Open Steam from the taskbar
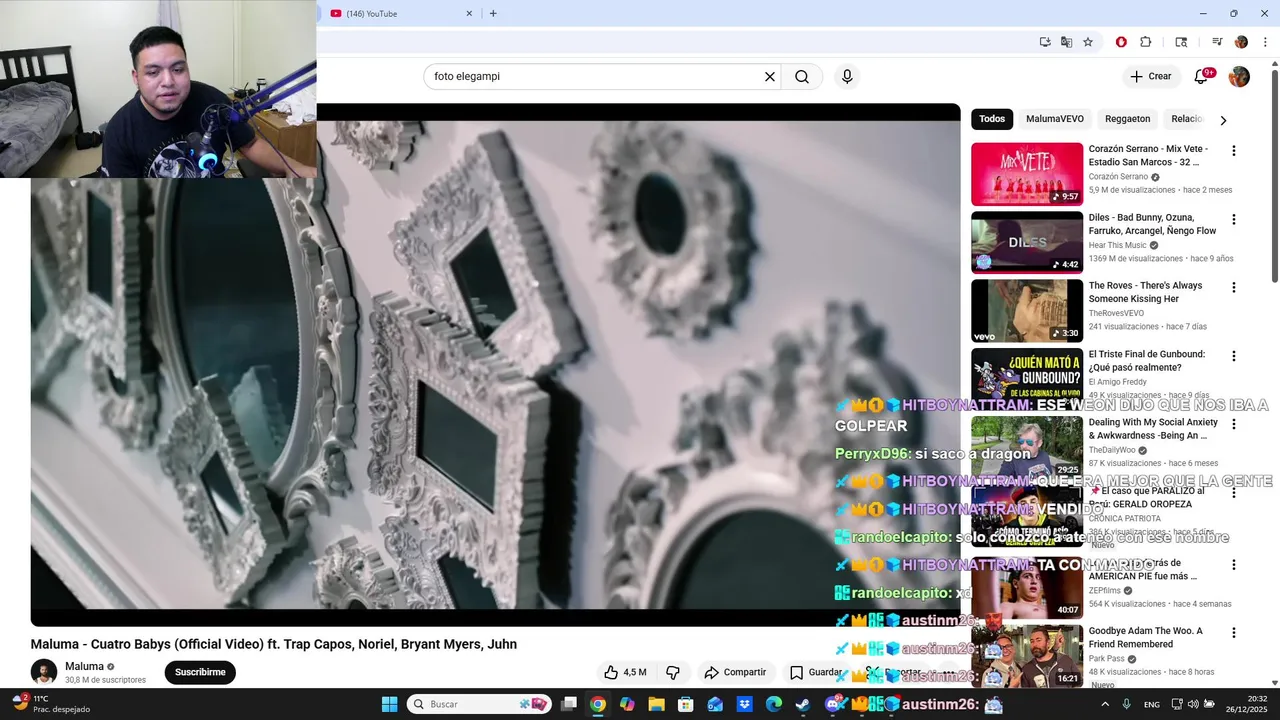Viewport: 1280px width, 720px height. 803,704
